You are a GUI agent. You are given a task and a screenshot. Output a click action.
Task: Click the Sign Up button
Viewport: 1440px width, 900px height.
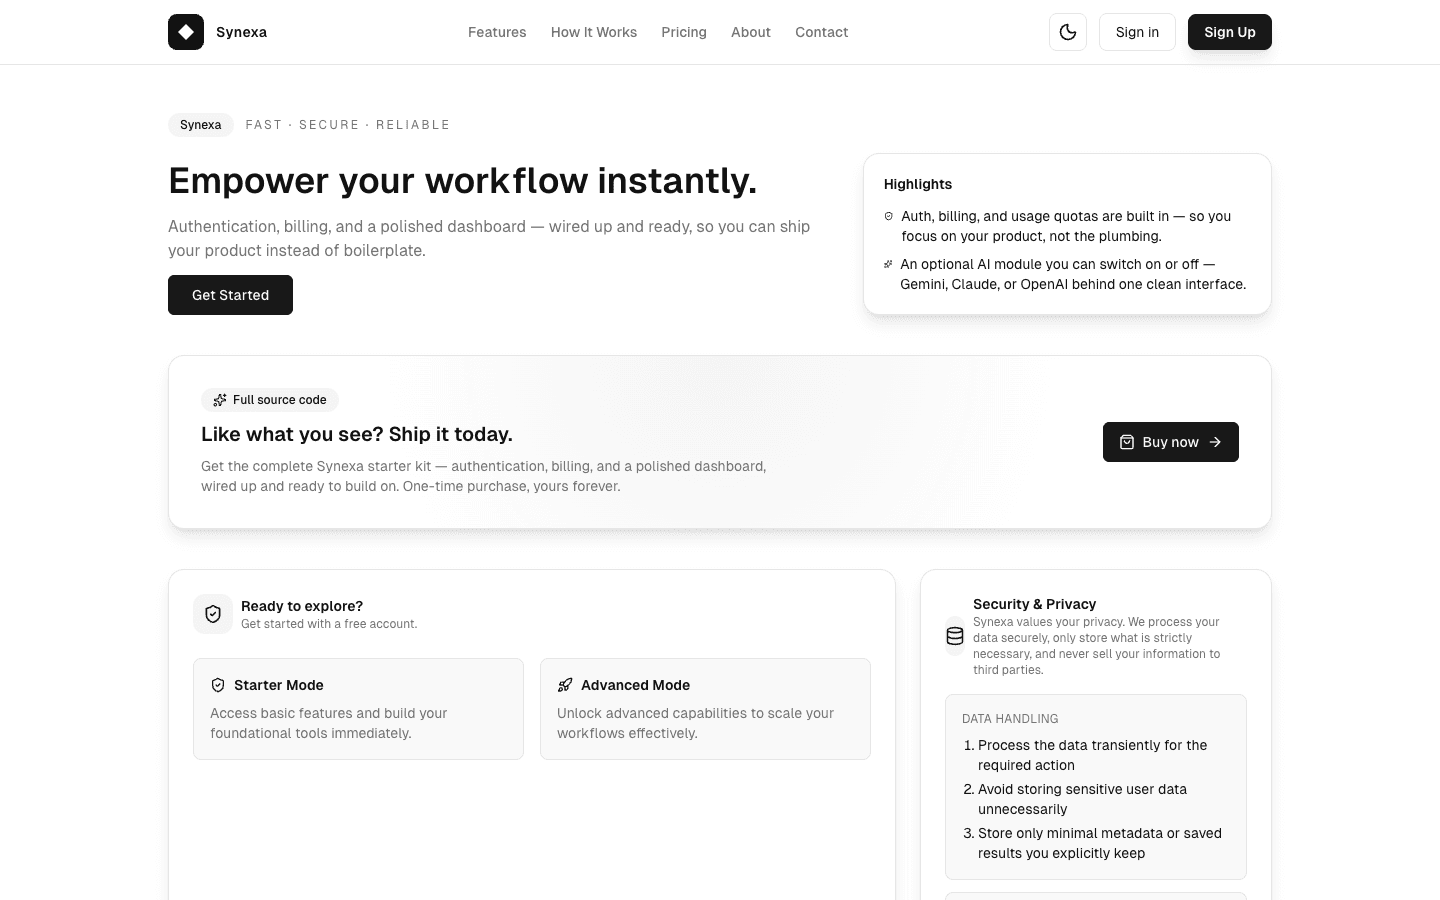[x=1230, y=32]
